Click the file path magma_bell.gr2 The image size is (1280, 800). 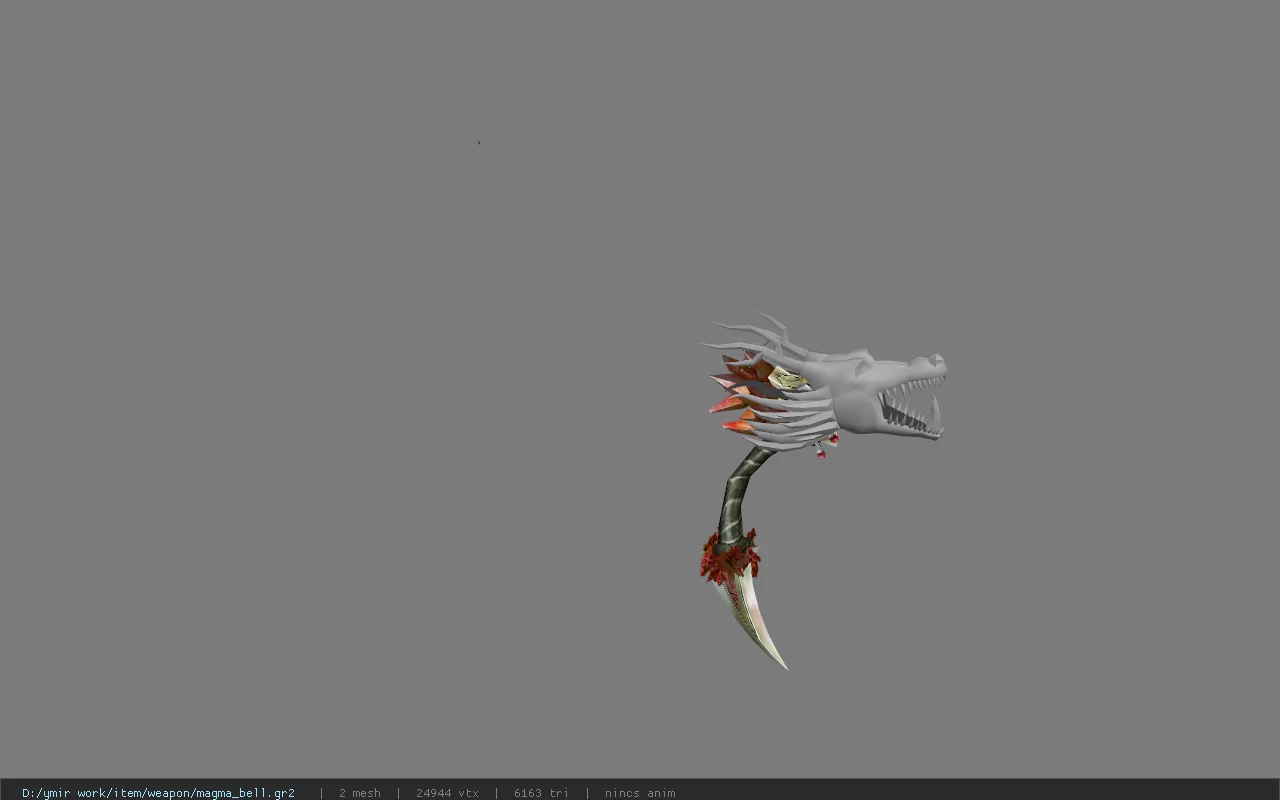coord(158,793)
